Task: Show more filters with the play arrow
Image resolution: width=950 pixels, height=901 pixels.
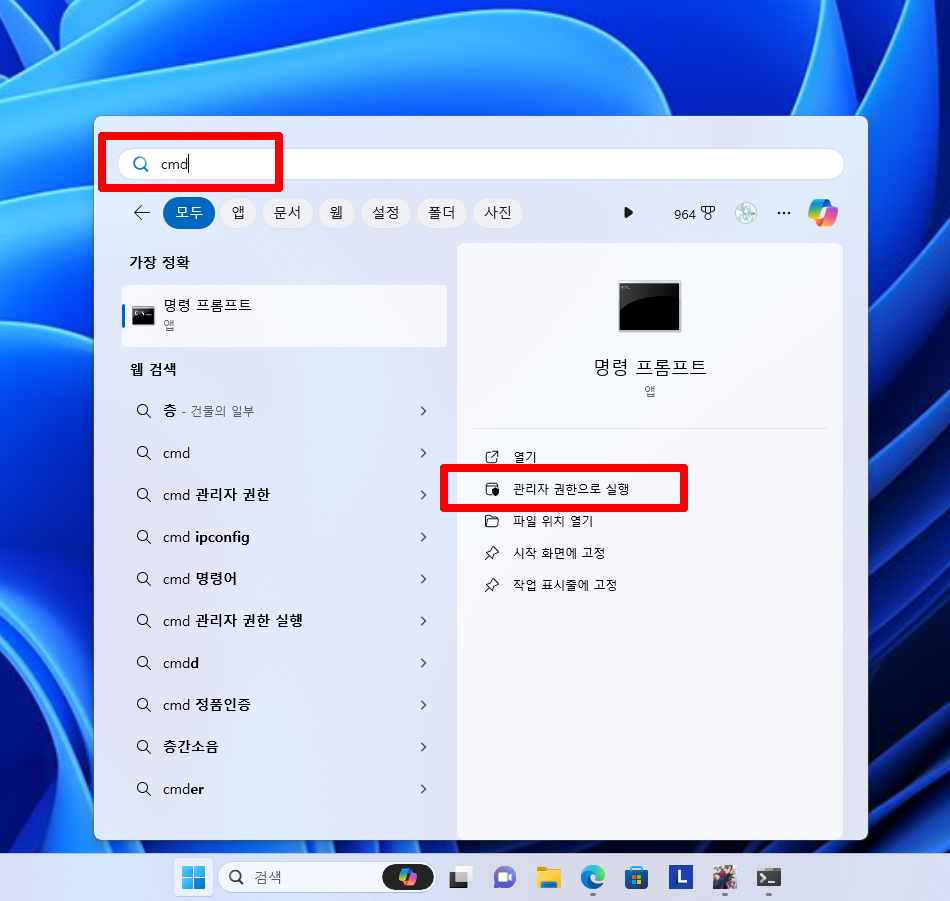Action: [628, 213]
